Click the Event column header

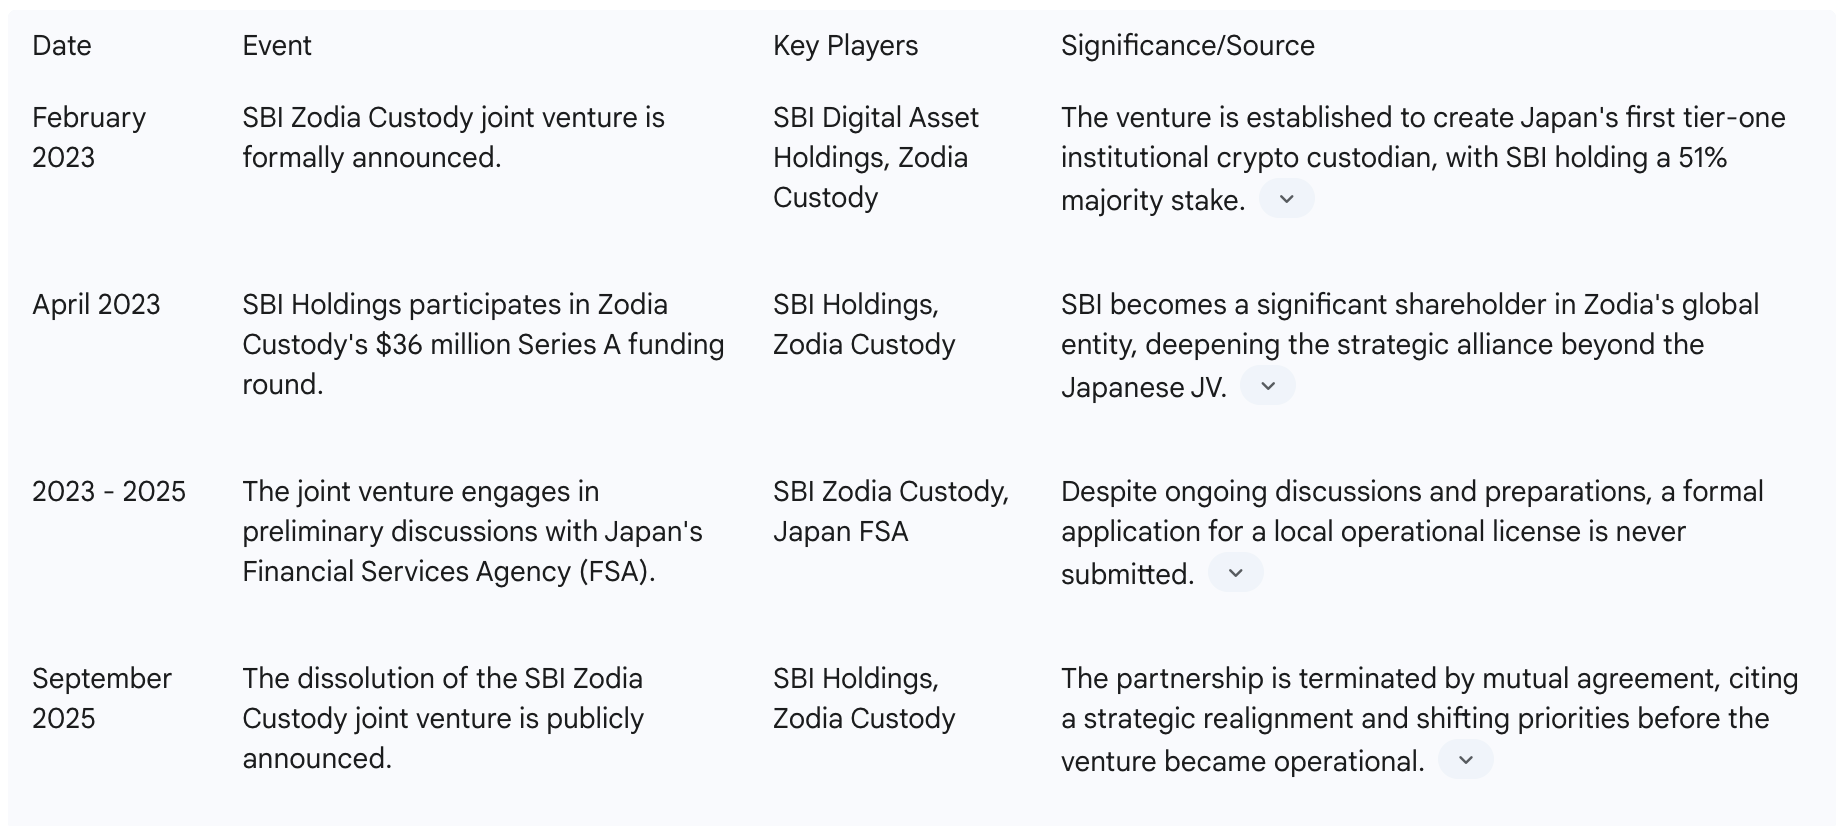[276, 45]
